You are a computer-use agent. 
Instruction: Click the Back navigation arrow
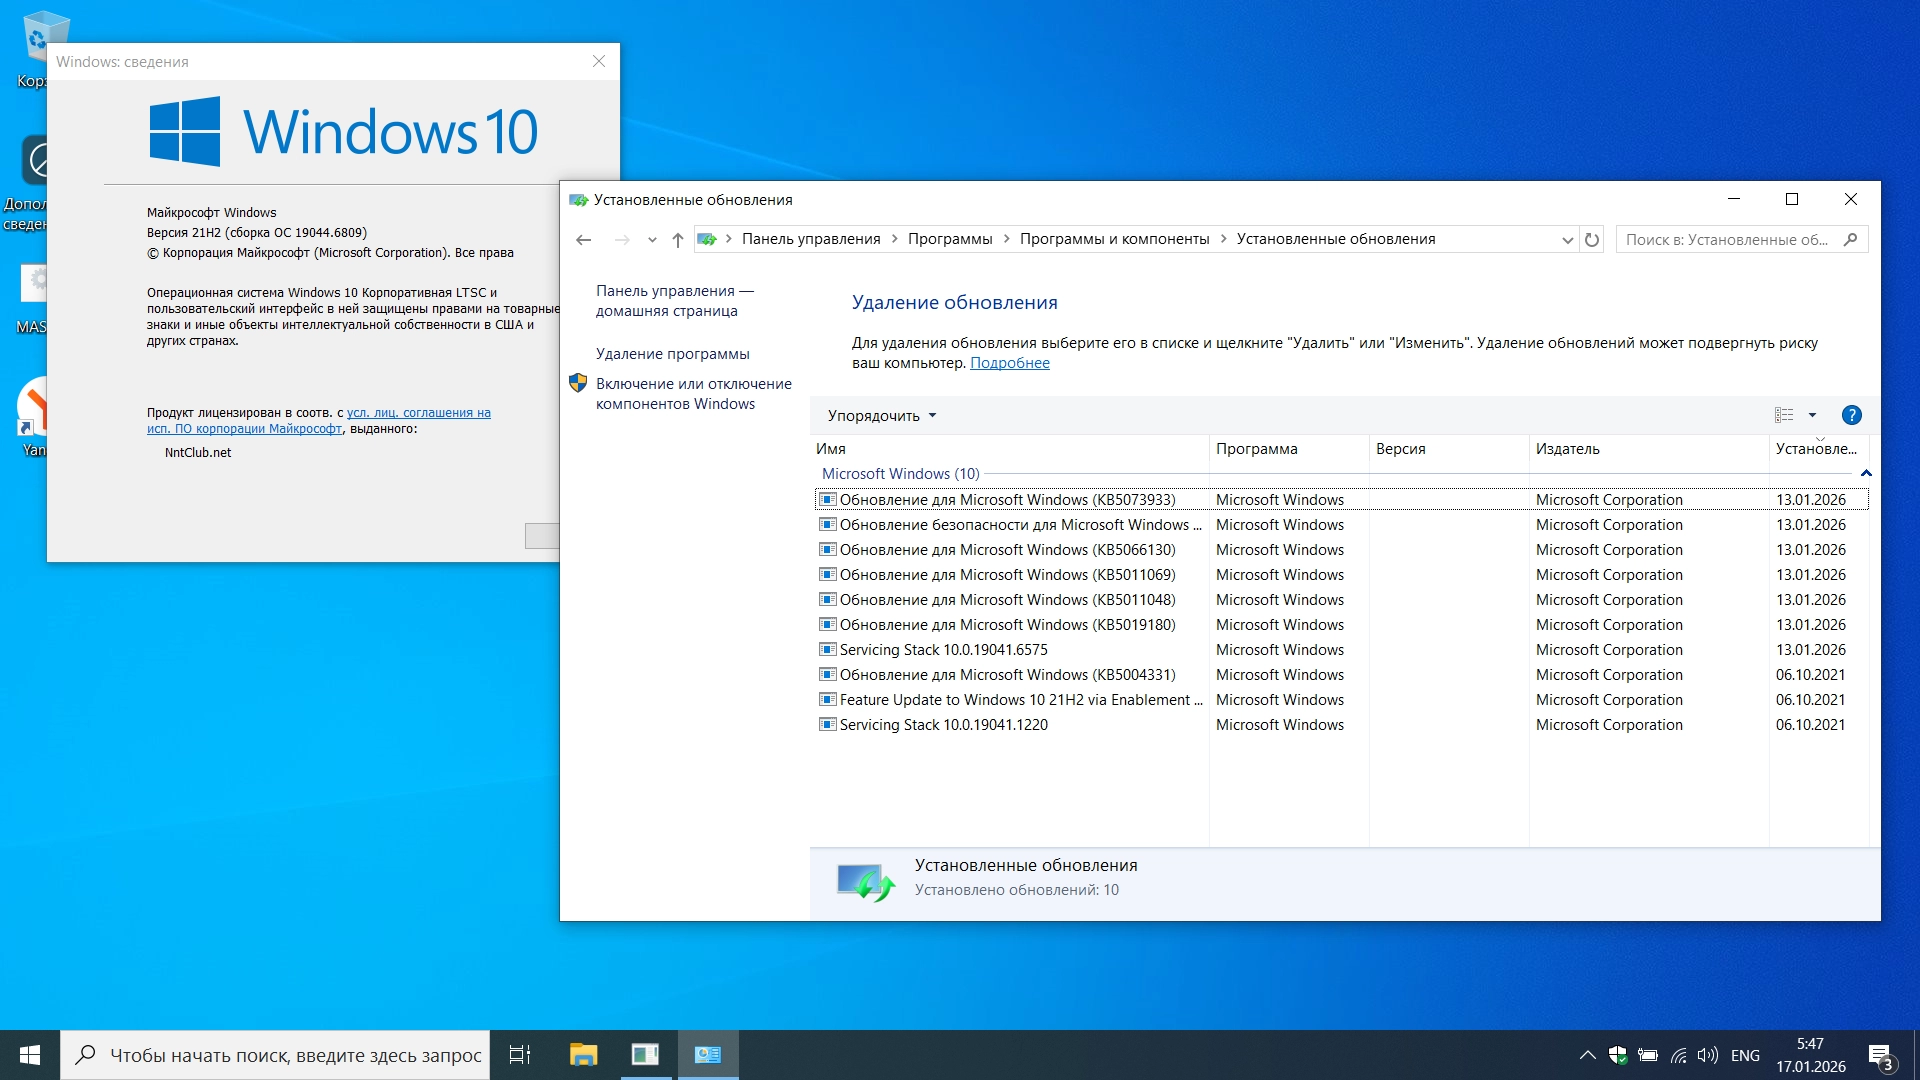(584, 240)
